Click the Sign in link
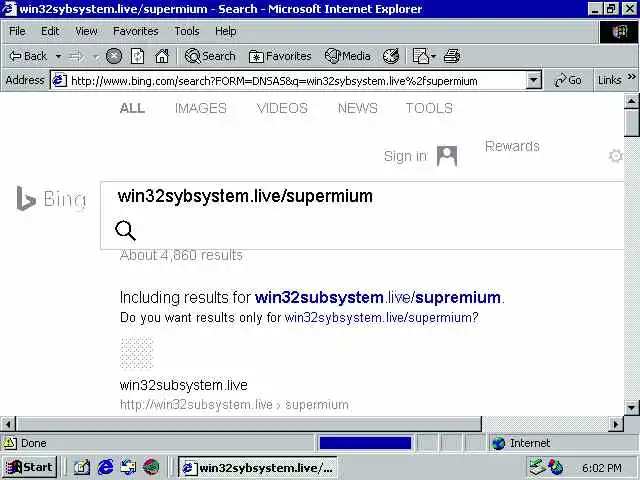640x480 pixels. [x=405, y=156]
